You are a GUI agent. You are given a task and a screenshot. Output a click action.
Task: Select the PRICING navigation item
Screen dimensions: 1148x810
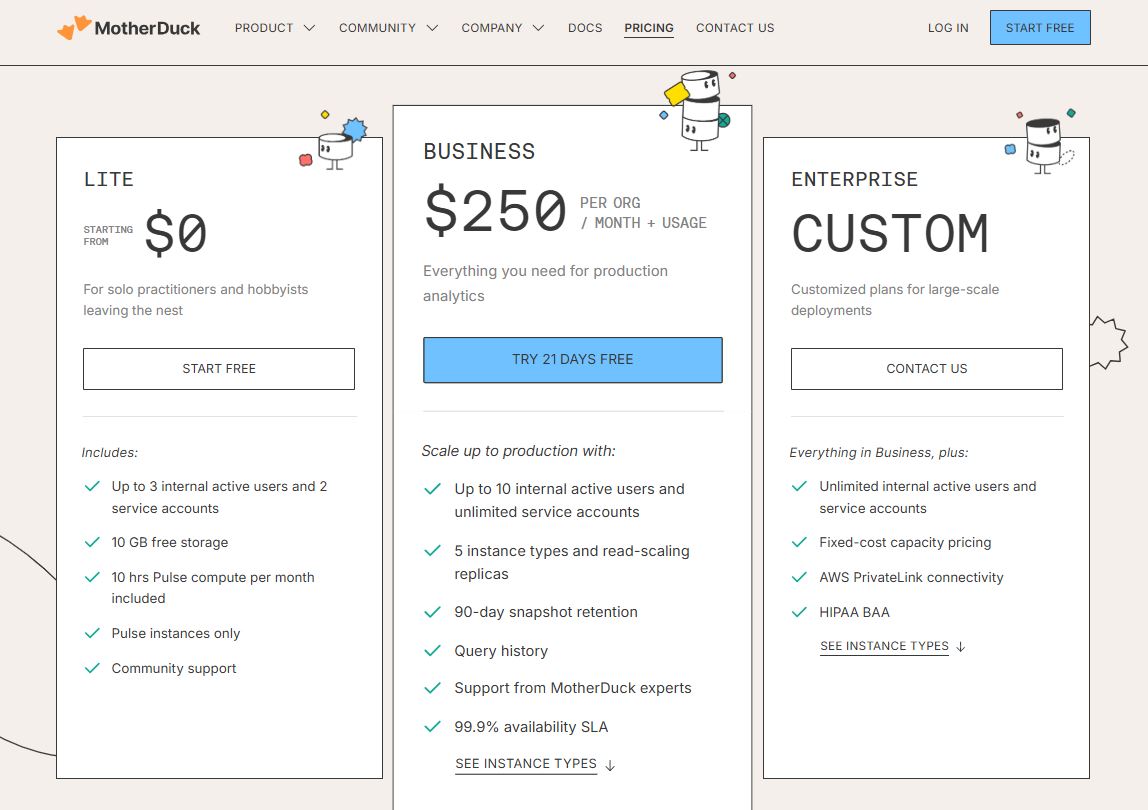point(648,28)
